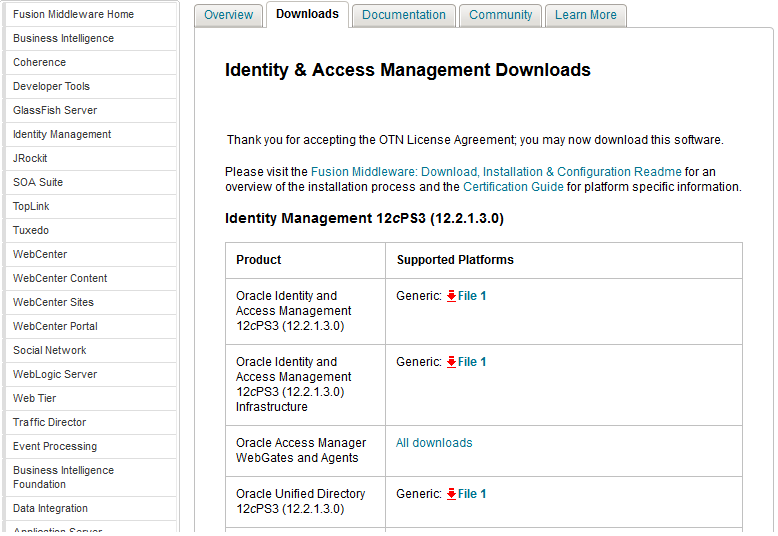Click red download arrow for Identity and Access Management
The width and height of the screenshot is (778, 536).
(x=451, y=296)
